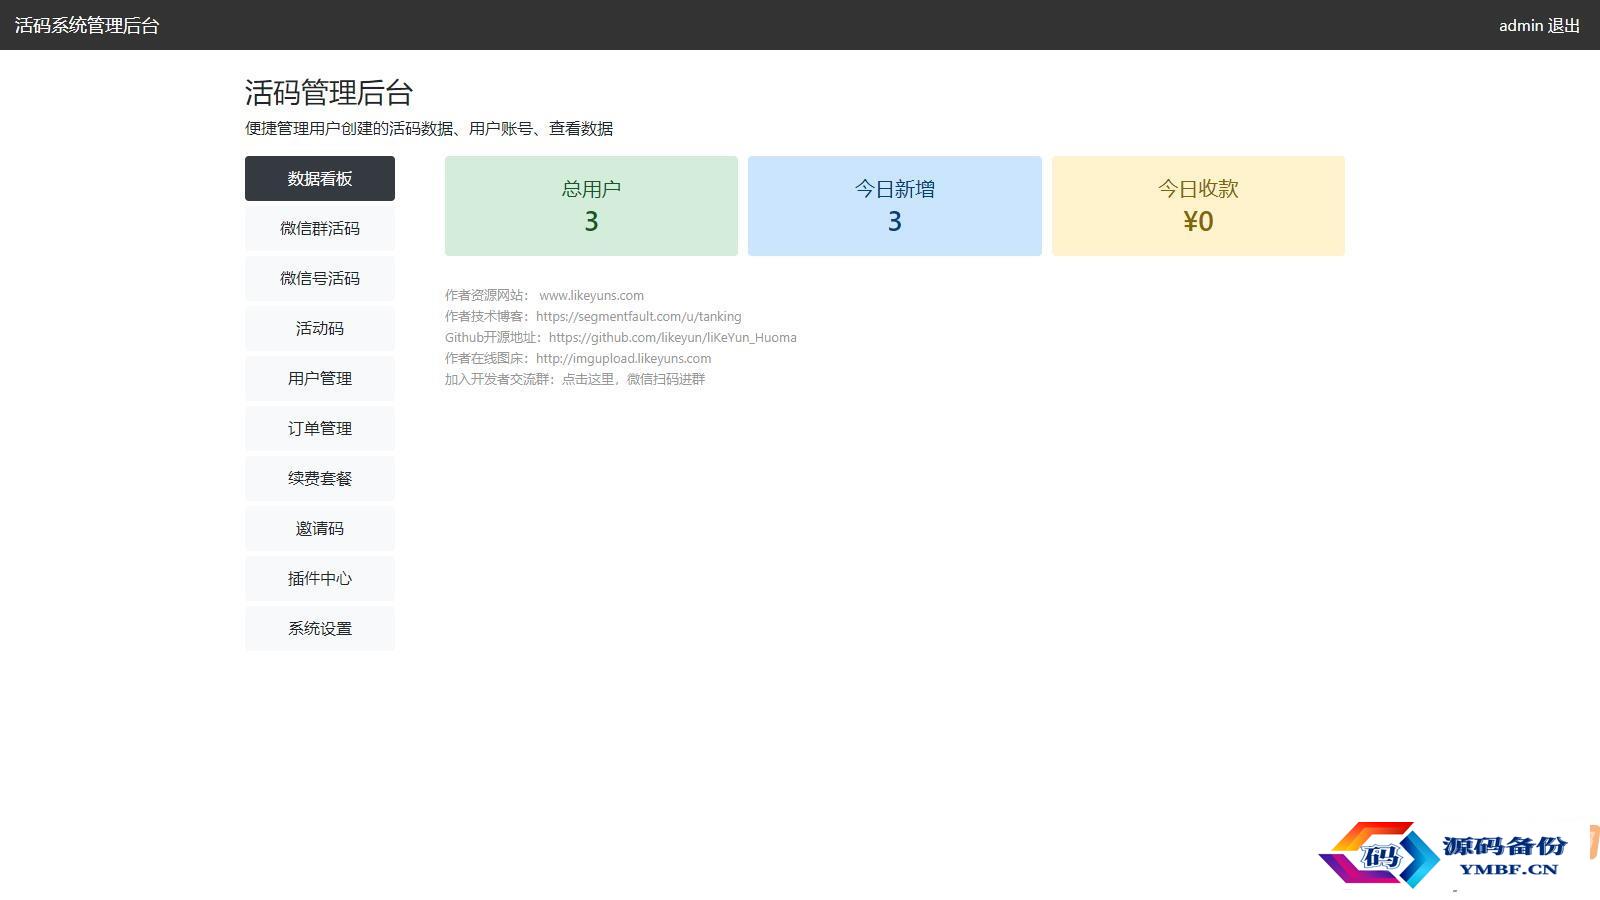The width and height of the screenshot is (1600, 900).
Task: Click the 退出 logout link
Action: pyautogui.click(x=1564, y=26)
